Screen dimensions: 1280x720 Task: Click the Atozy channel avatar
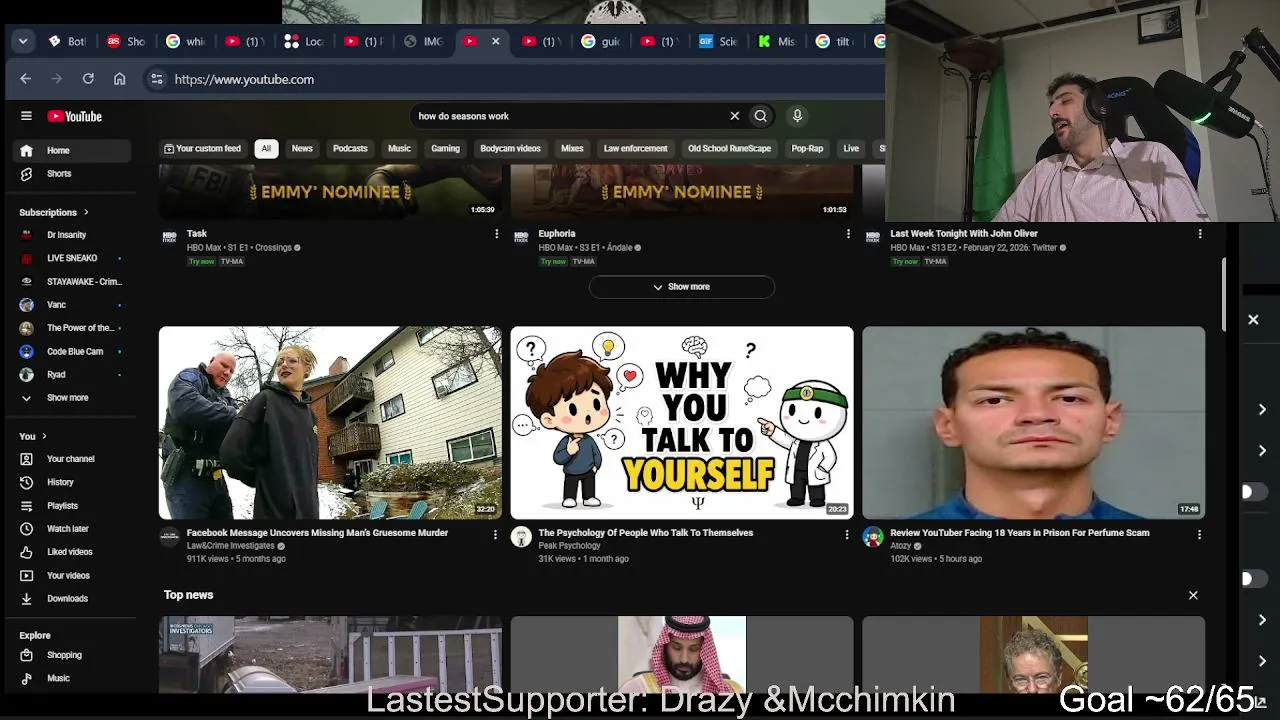(x=873, y=537)
